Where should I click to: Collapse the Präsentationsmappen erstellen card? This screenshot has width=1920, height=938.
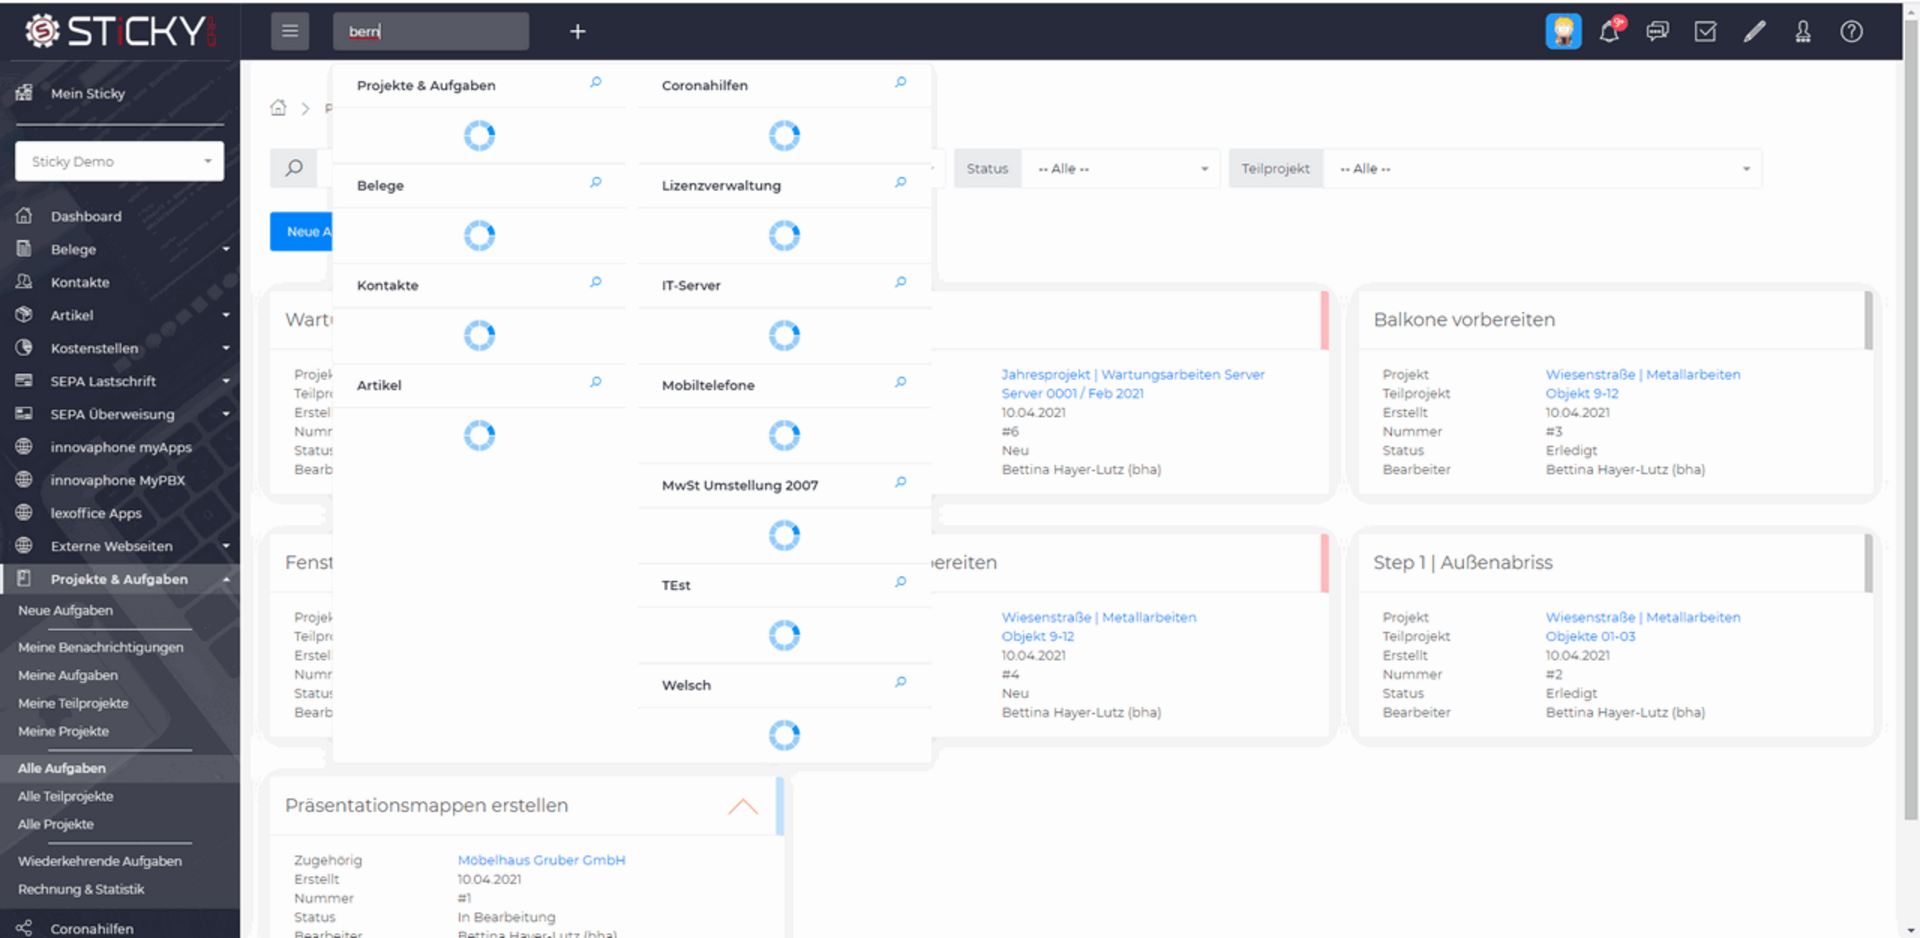tap(742, 807)
